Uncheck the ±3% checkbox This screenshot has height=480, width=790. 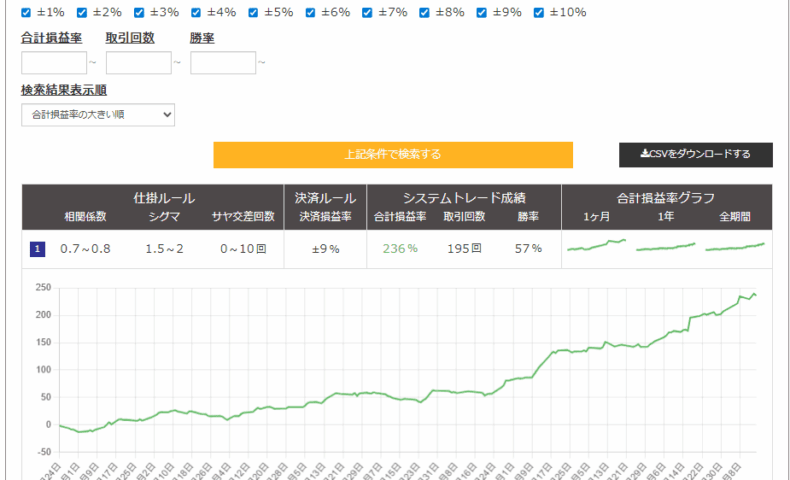[x=139, y=13]
